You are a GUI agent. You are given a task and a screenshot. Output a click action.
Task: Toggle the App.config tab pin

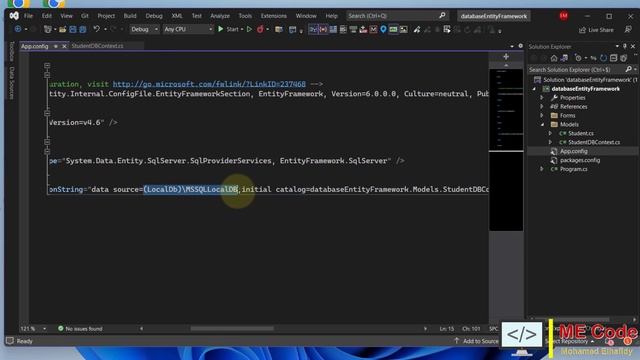coord(56,46)
